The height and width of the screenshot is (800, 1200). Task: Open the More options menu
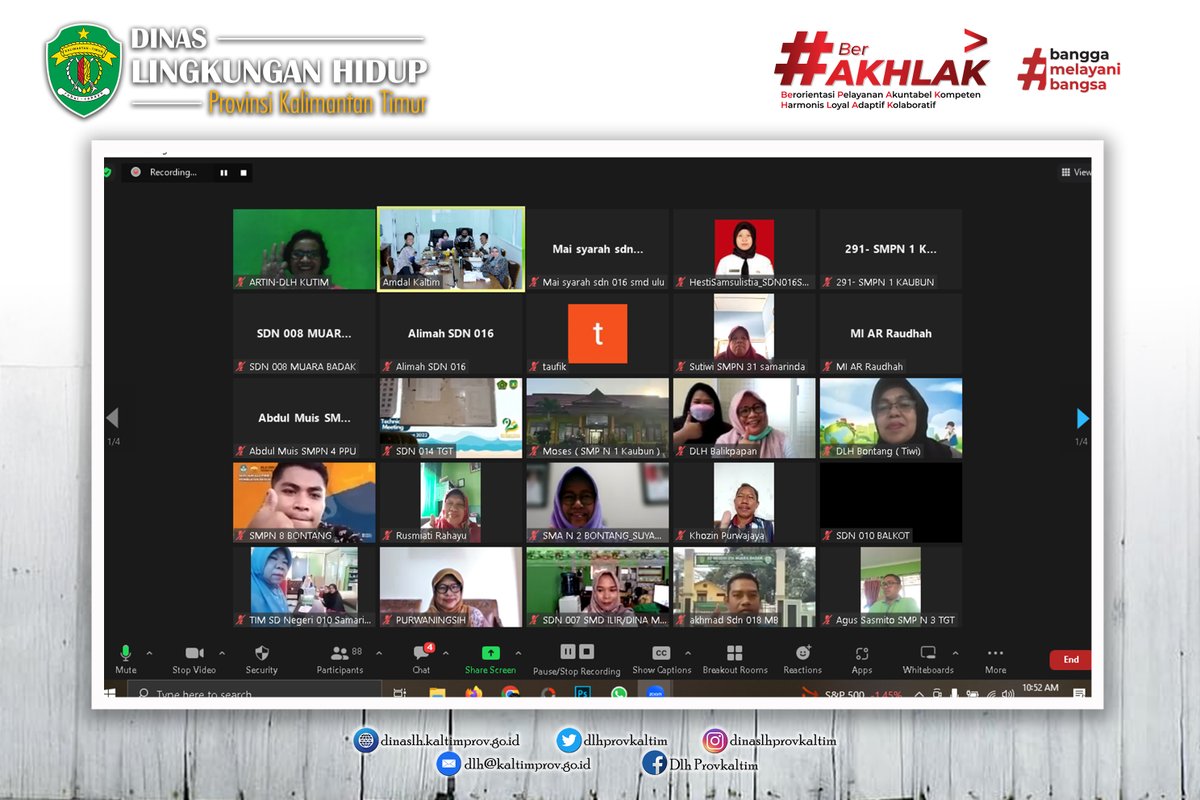click(995, 658)
